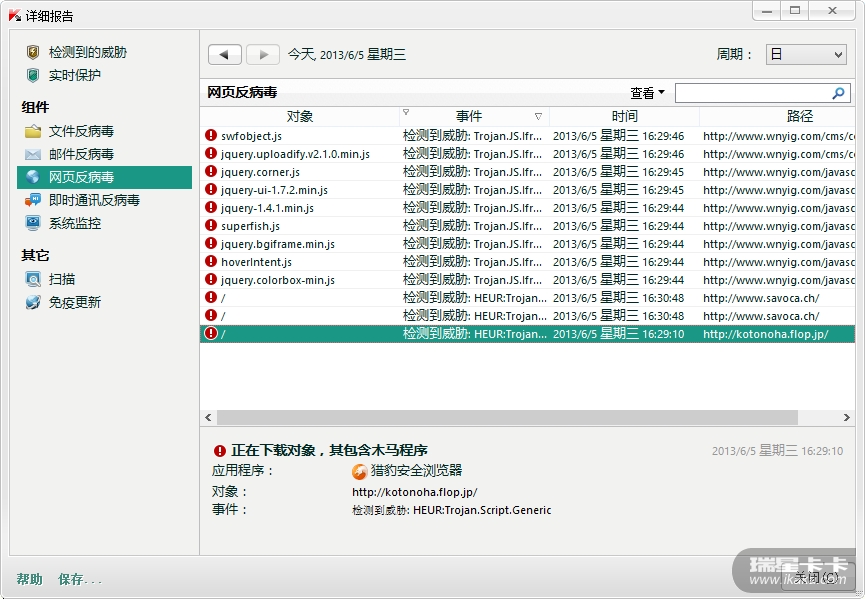The height and width of the screenshot is (599, 865).
Task: Select the jquery.bgiframe.min.js row
Action: (x=527, y=243)
